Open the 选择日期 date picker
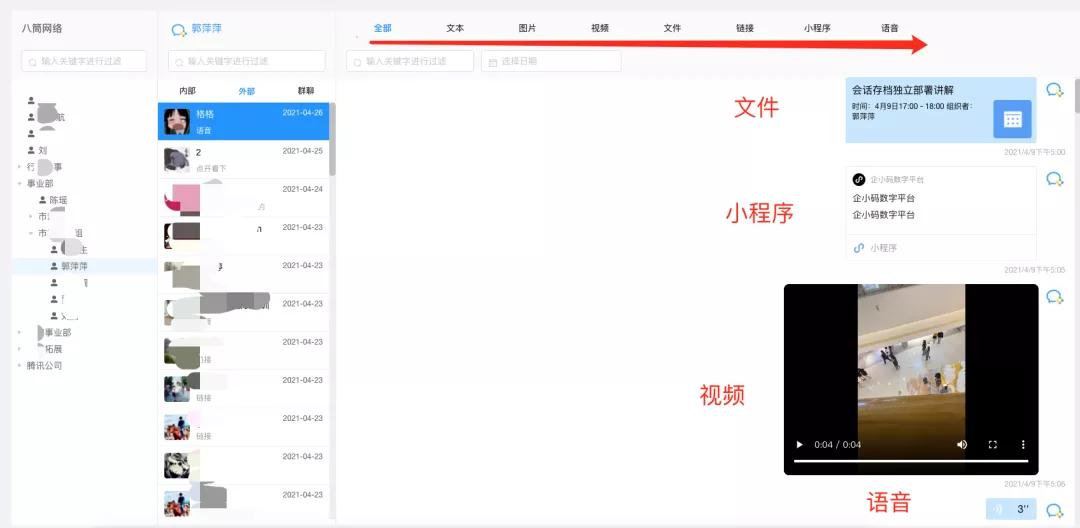This screenshot has height=528, width=1080. tap(551, 61)
